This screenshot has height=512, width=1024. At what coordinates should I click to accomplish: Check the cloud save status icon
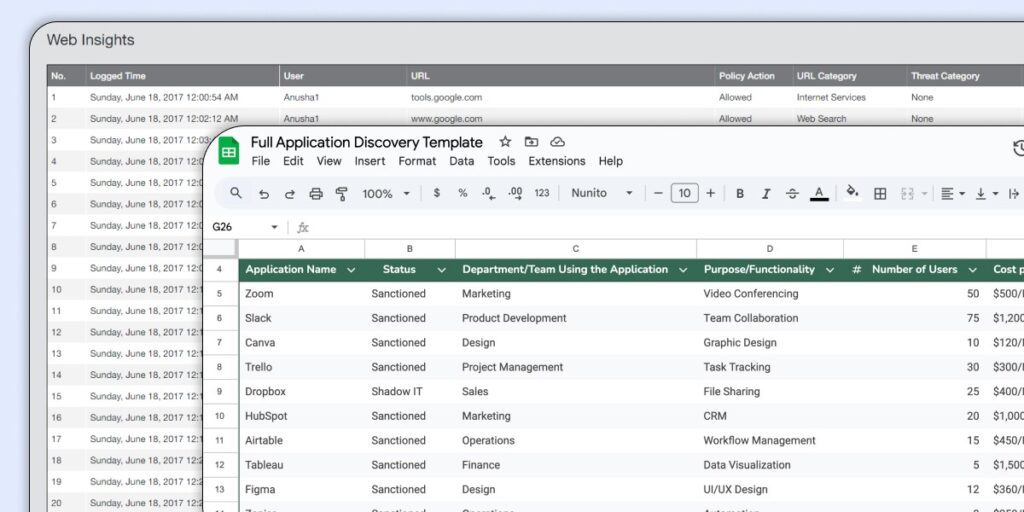557,142
